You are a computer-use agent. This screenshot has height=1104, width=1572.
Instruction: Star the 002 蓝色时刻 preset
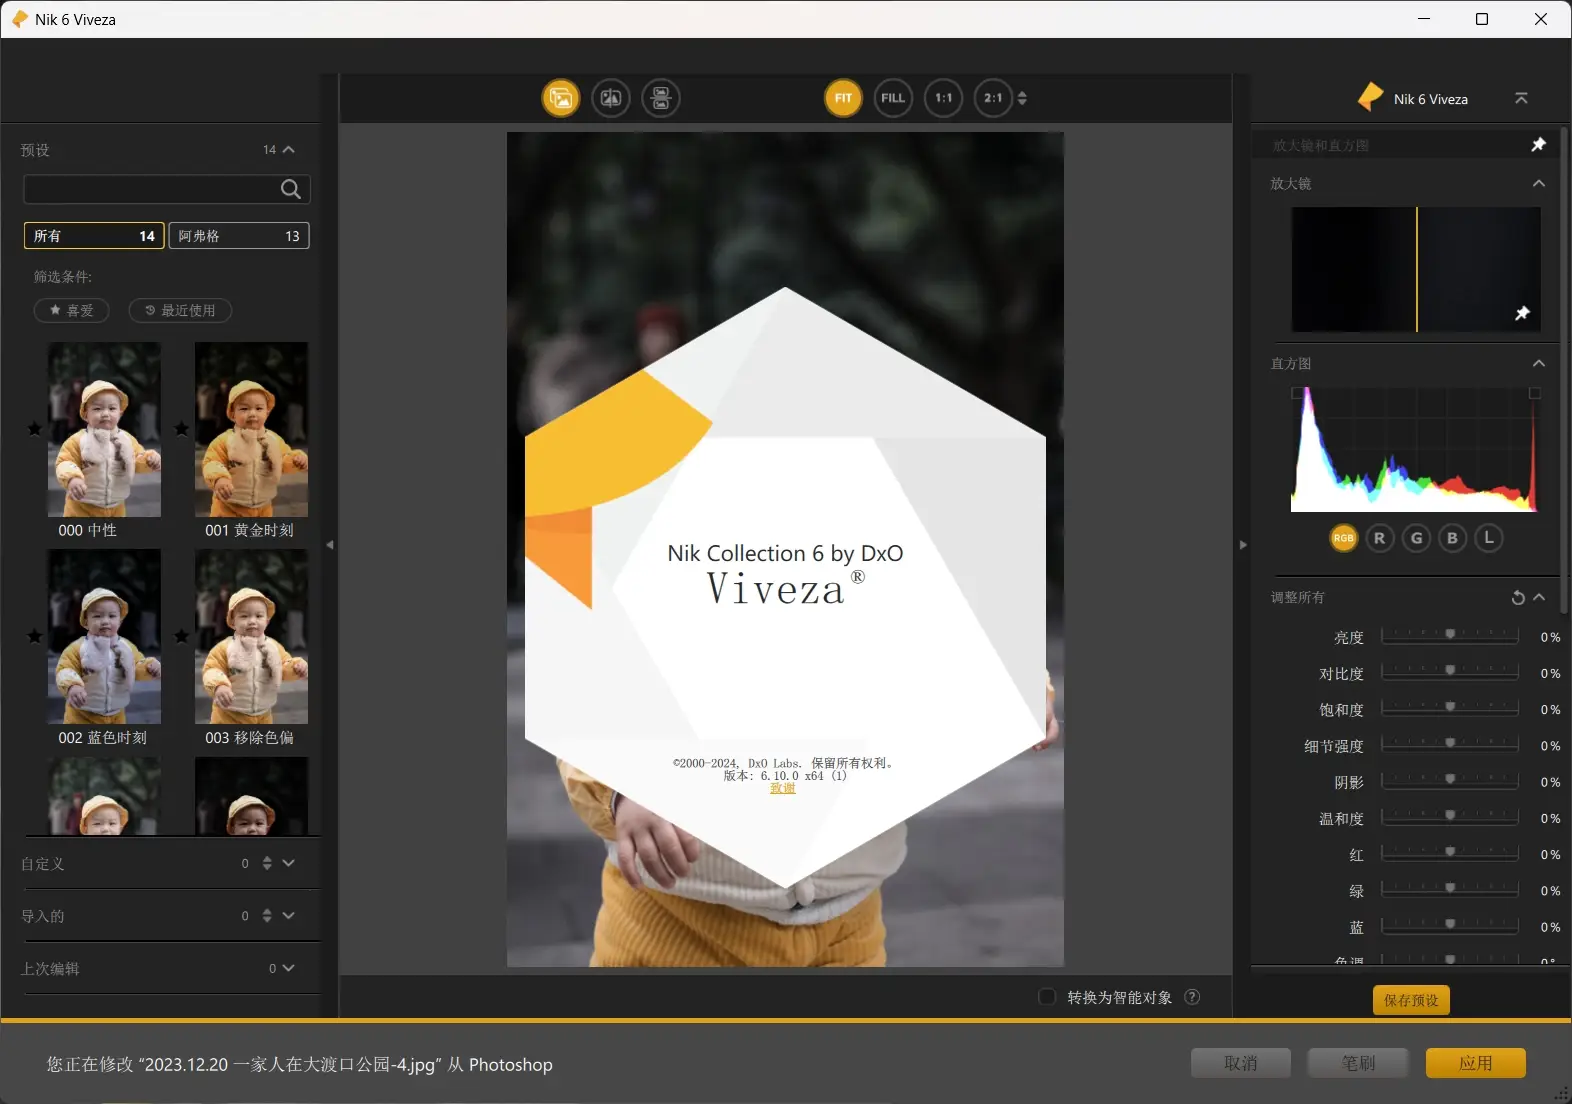click(35, 636)
